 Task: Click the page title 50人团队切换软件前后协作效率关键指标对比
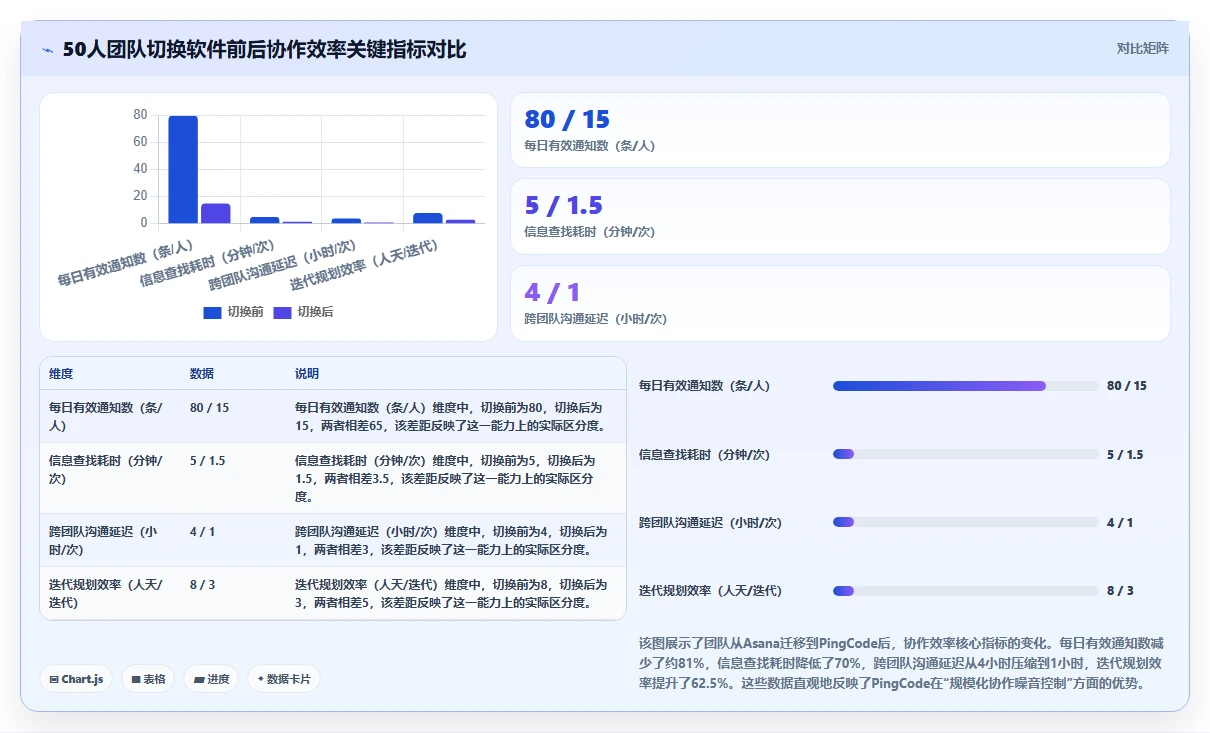click(264, 50)
